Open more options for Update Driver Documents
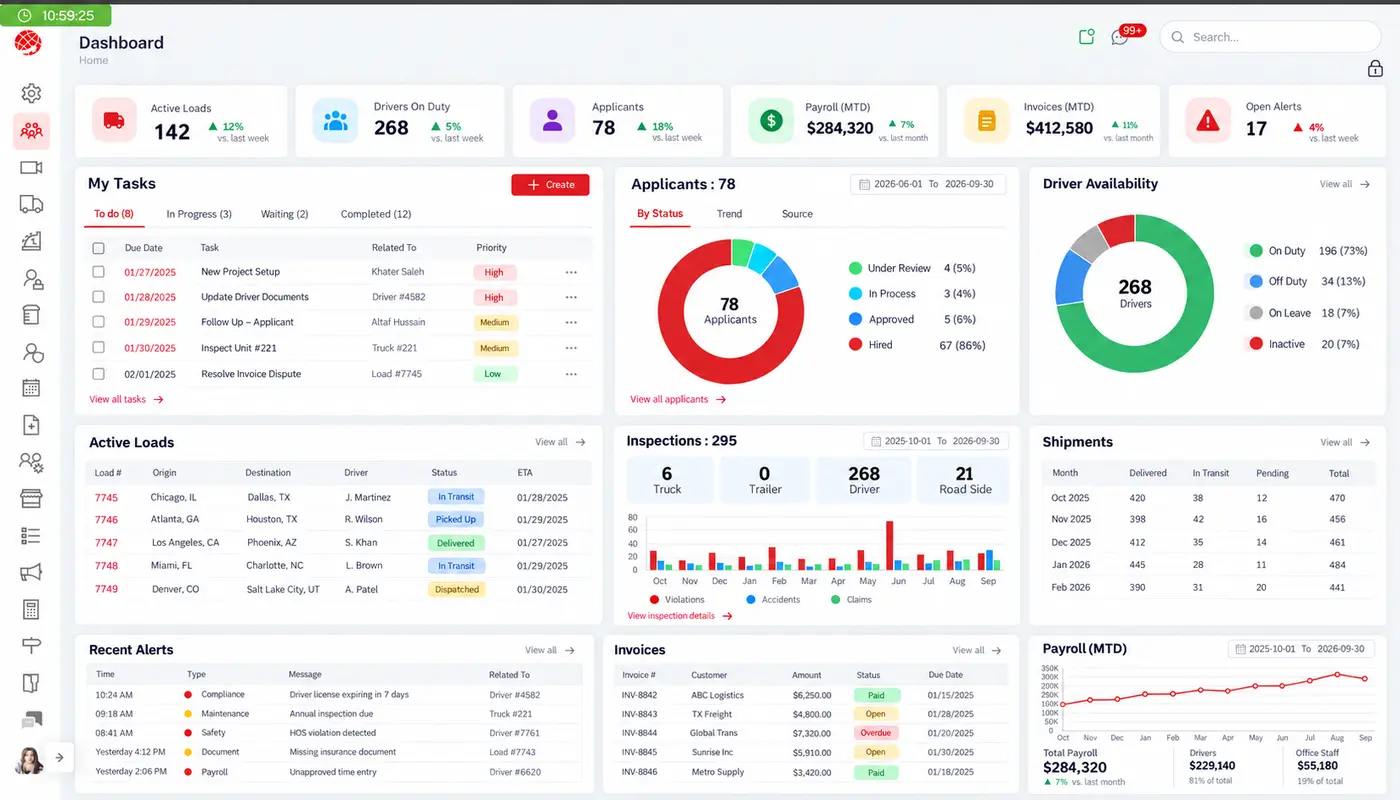The image size is (1400, 800). 571,297
